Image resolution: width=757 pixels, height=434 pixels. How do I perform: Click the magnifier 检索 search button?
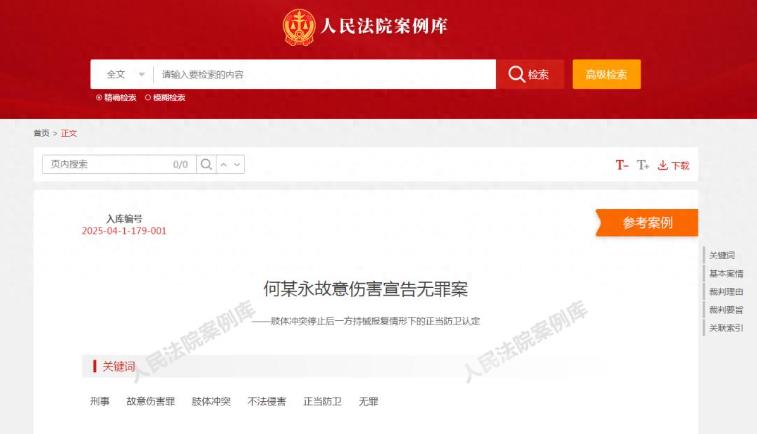[x=530, y=74]
